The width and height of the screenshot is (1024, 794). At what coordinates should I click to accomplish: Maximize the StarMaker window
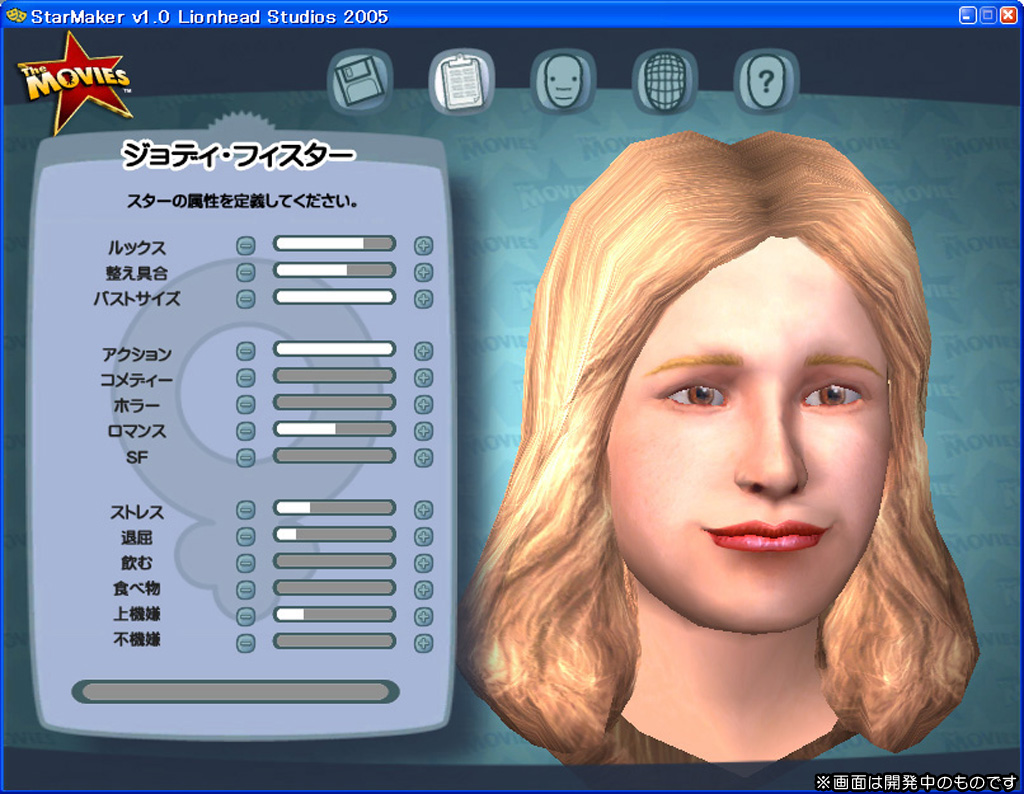[988, 16]
